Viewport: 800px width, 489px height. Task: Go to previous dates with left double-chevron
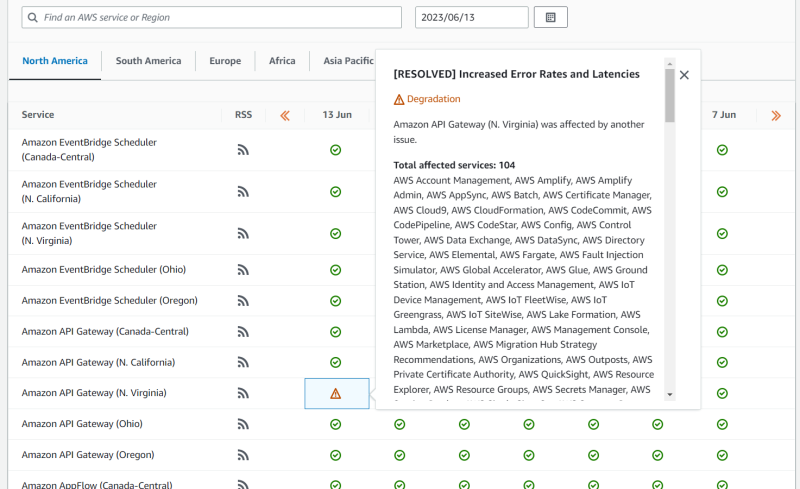[x=285, y=116]
